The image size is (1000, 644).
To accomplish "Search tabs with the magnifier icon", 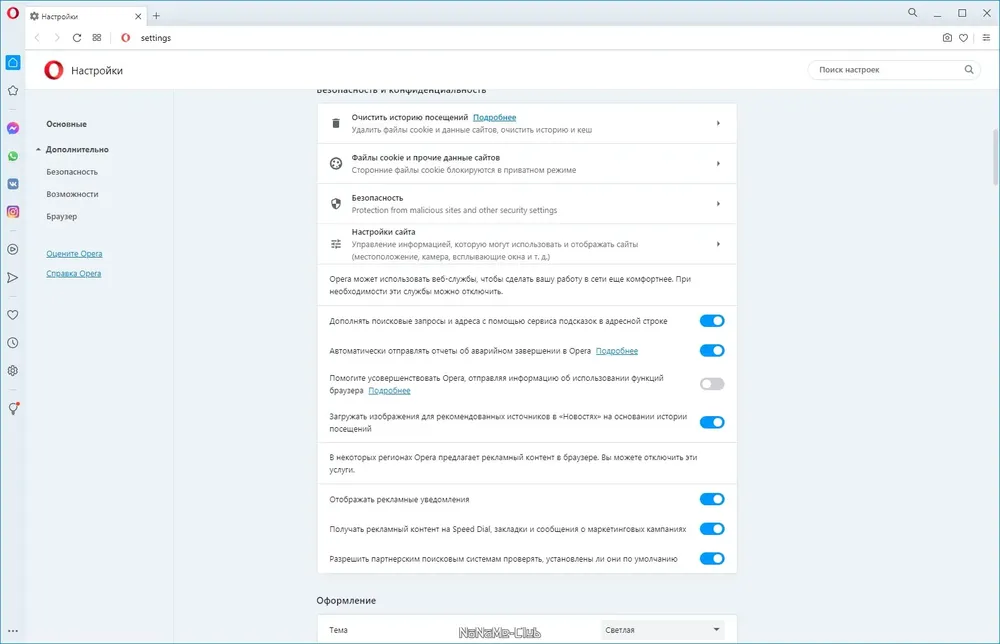I will 913,13.
